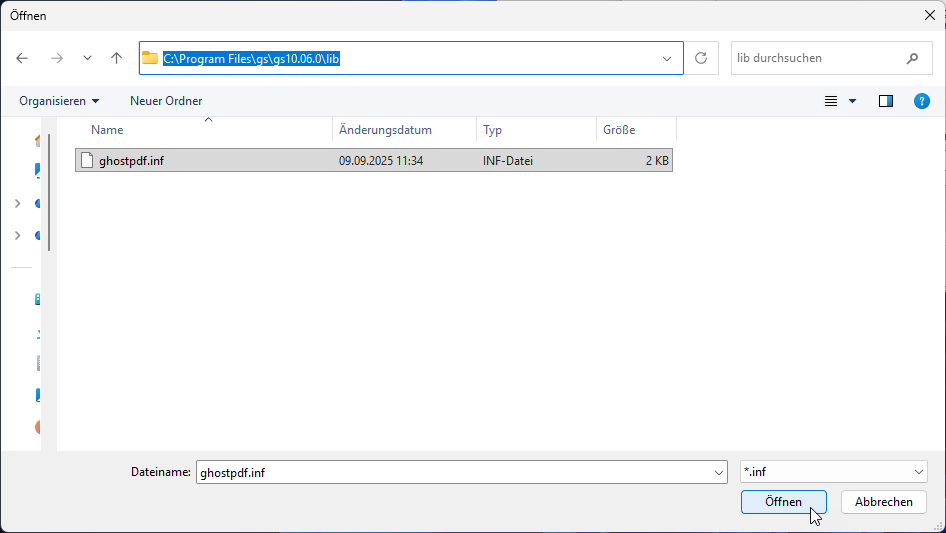Sort by Typ column header

point(536,130)
